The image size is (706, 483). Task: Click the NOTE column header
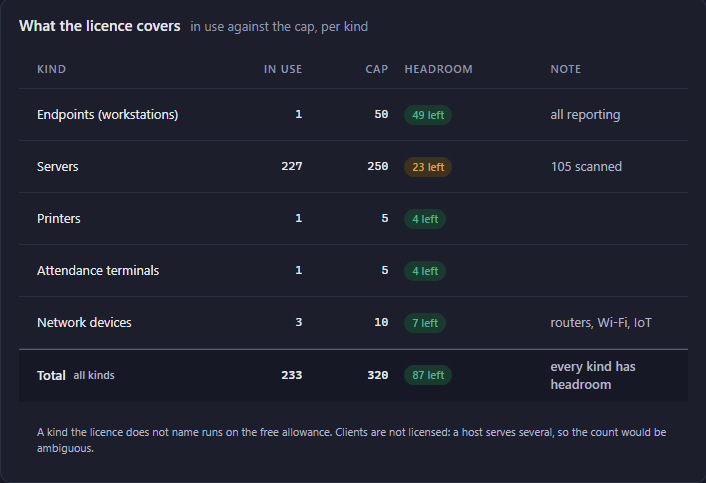566,69
